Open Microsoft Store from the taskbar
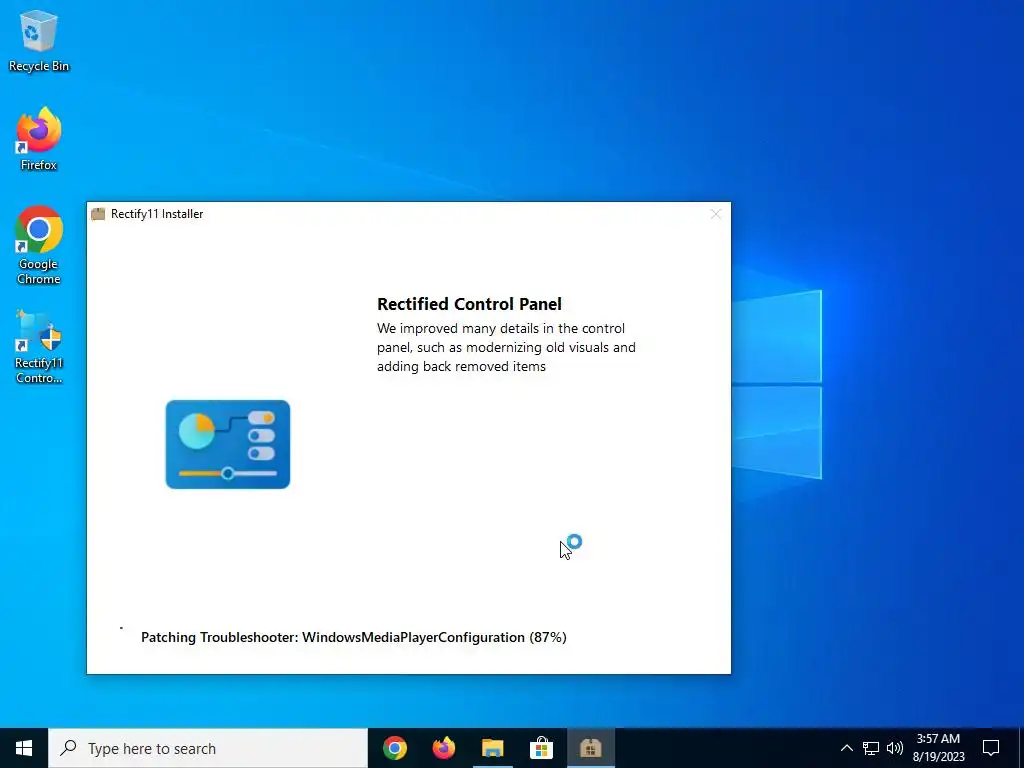The width and height of the screenshot is (1024, 768). coord(541,748)
